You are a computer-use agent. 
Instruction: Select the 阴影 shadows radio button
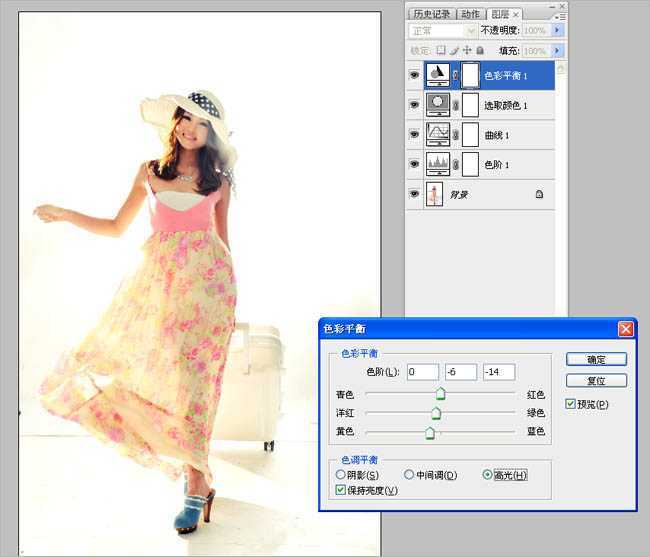(341, 475)
